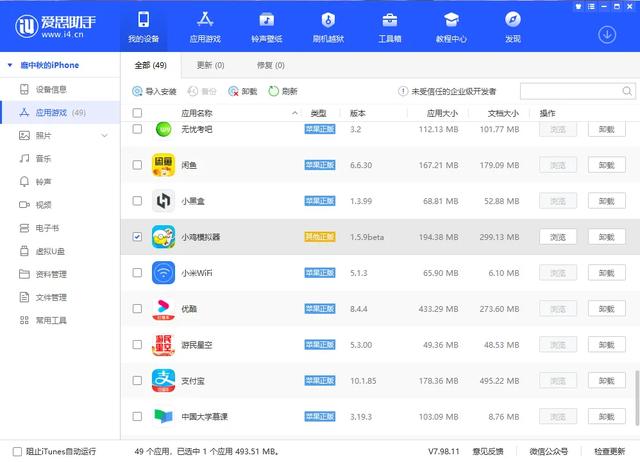Open 音乐 in the sidebar
The image size is (640, 462).
coord(60,158)
